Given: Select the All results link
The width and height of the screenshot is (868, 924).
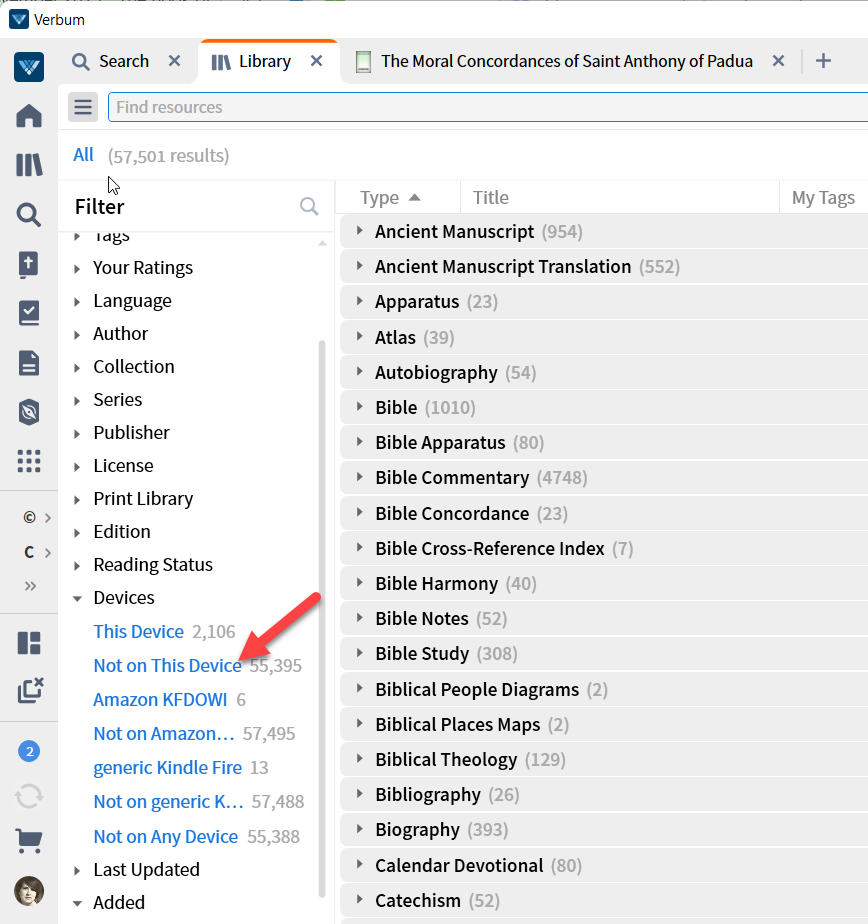Looking at the screenshot, I should point(83,155).
